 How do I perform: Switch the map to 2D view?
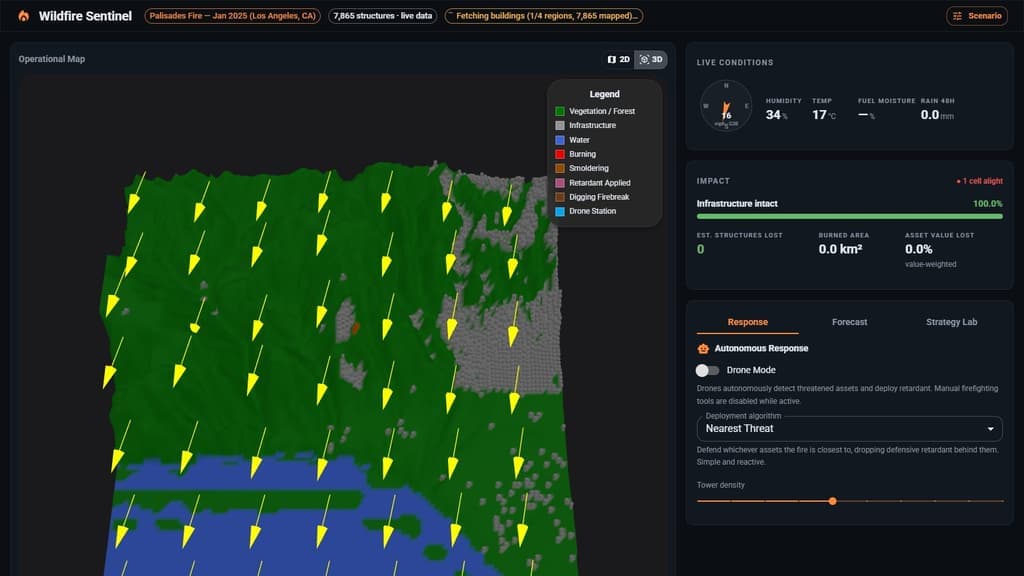click(618, 59)
